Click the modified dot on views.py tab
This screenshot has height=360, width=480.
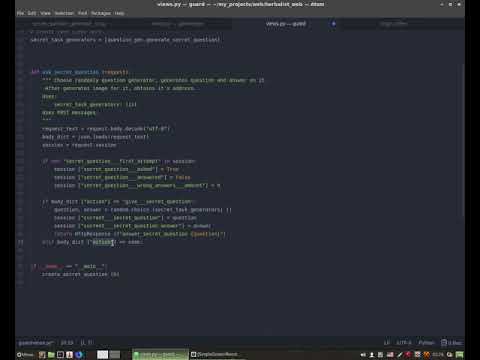(333, 24)
